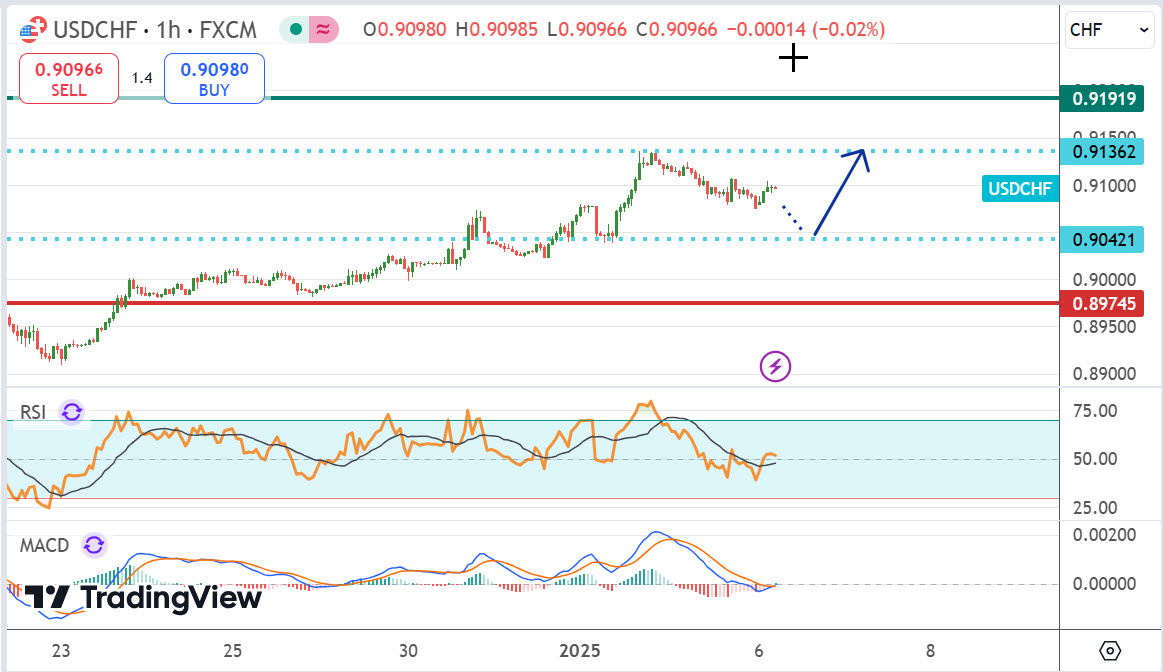Screen dimensions: 1163x672
Task: Click the USDCHF price scale label
Action: click(x=1021, y=188)
